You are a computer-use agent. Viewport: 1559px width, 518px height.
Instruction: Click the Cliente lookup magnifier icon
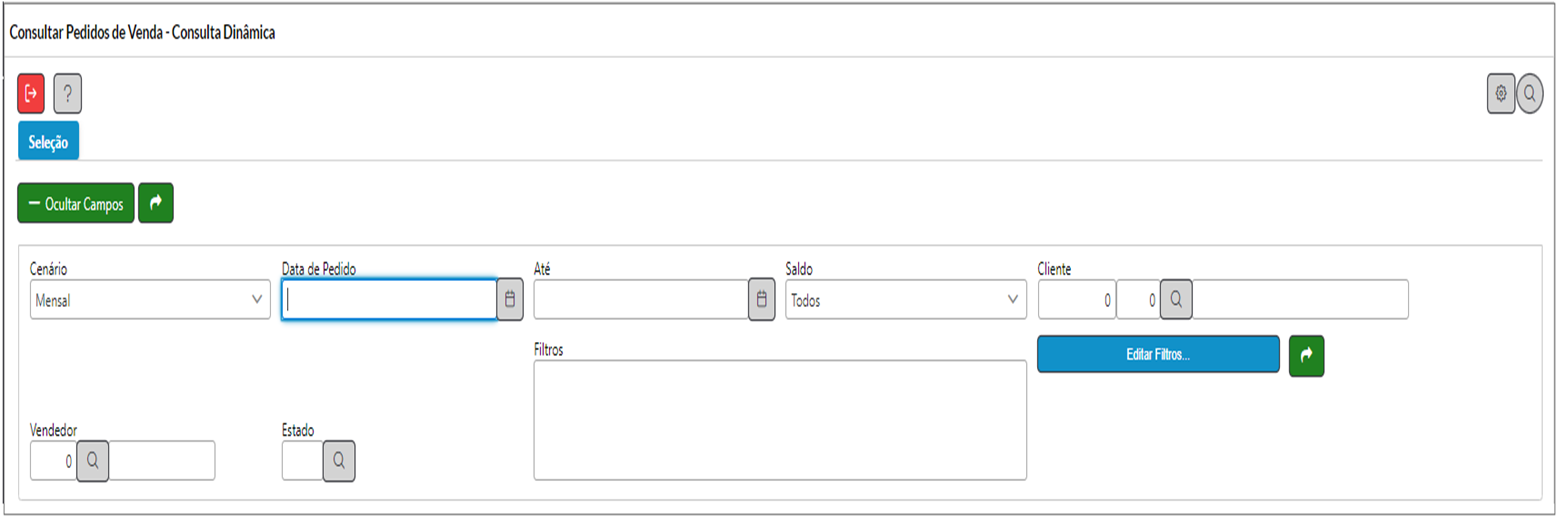[x=1176, y=299]
